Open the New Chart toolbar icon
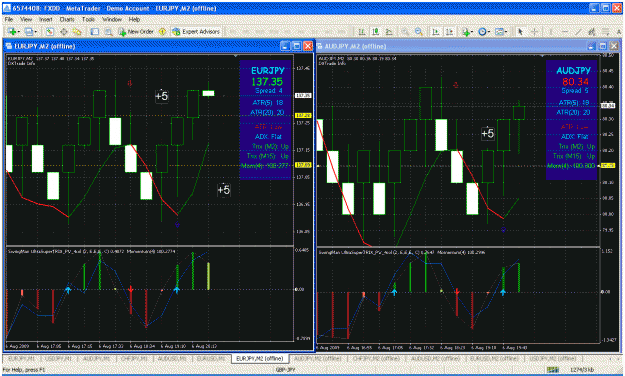Viewport: 625px width, 376px height. click(x=12, y=31)
